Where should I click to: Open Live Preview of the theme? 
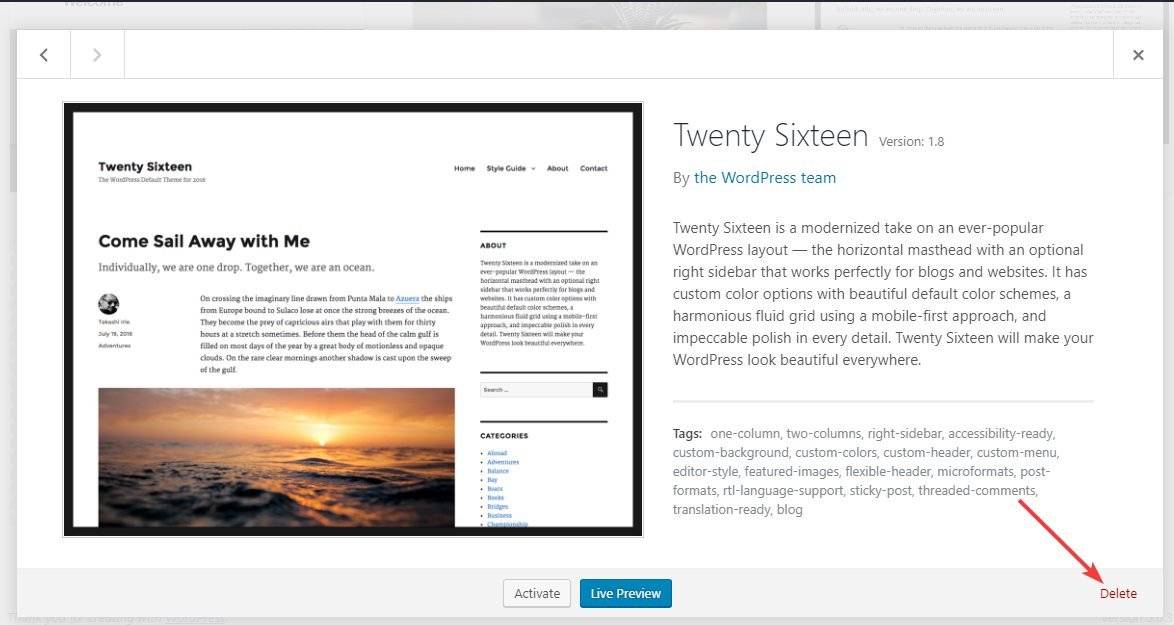626,593
